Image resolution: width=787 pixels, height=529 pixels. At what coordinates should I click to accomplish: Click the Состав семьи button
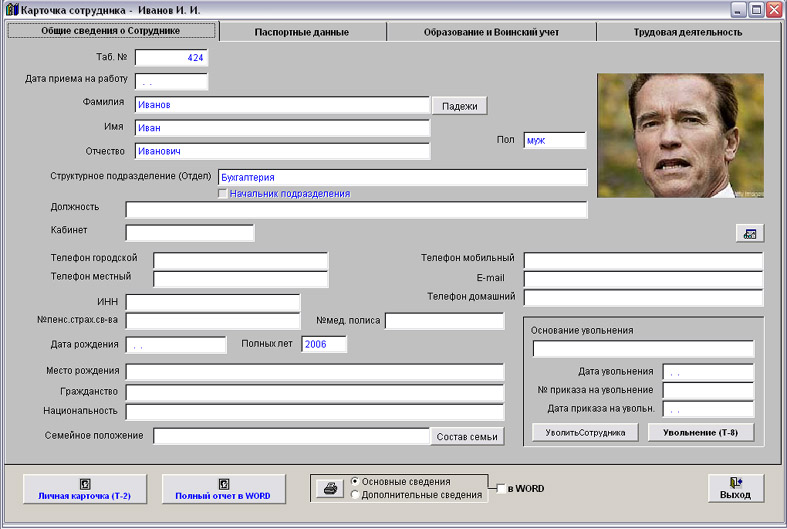[x=468, y=436]
